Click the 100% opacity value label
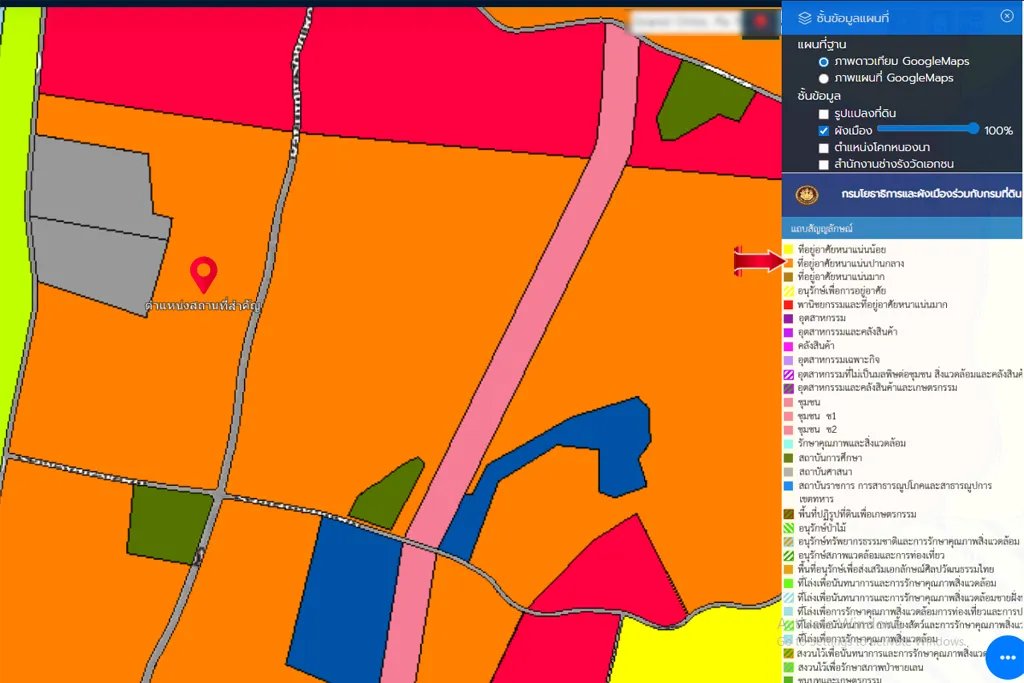1024x683 pixels. coord(998,131)
